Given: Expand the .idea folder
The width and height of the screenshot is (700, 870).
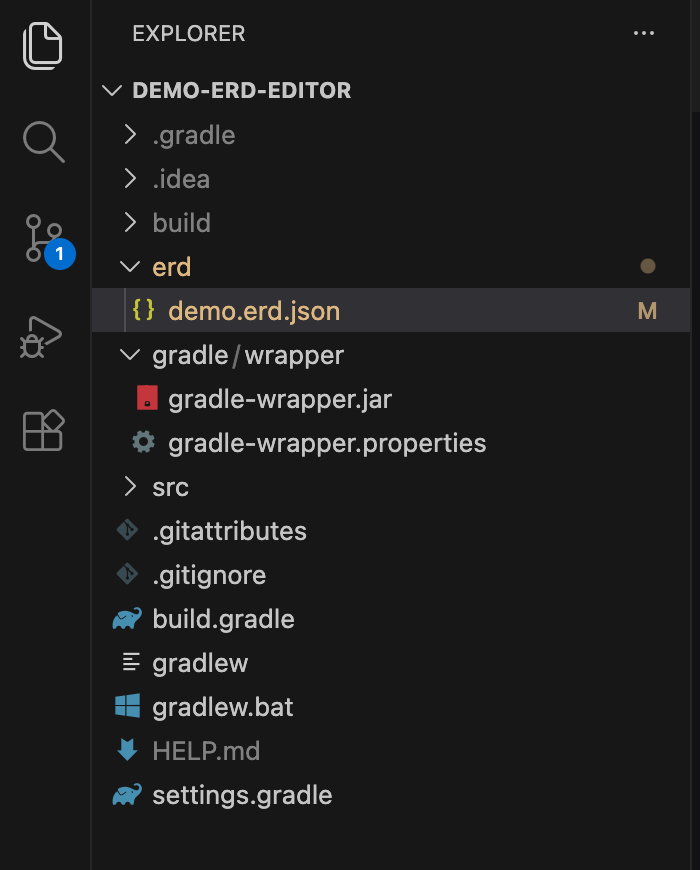Looking at the screenshot, I should 129,179.
